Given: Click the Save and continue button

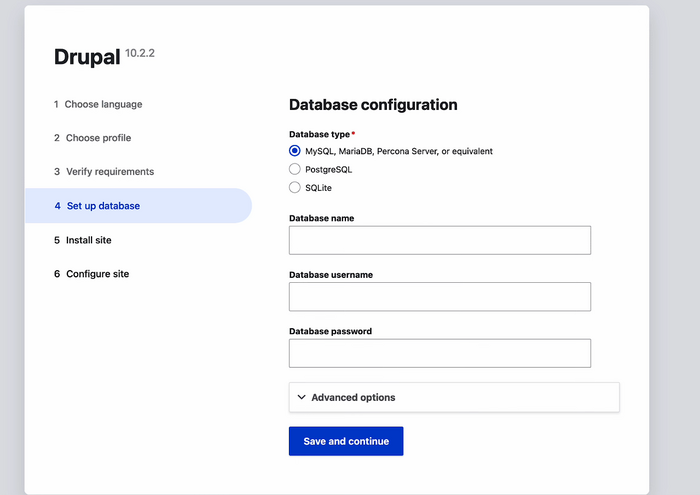Looking at the screenshot, I should 346,441.
